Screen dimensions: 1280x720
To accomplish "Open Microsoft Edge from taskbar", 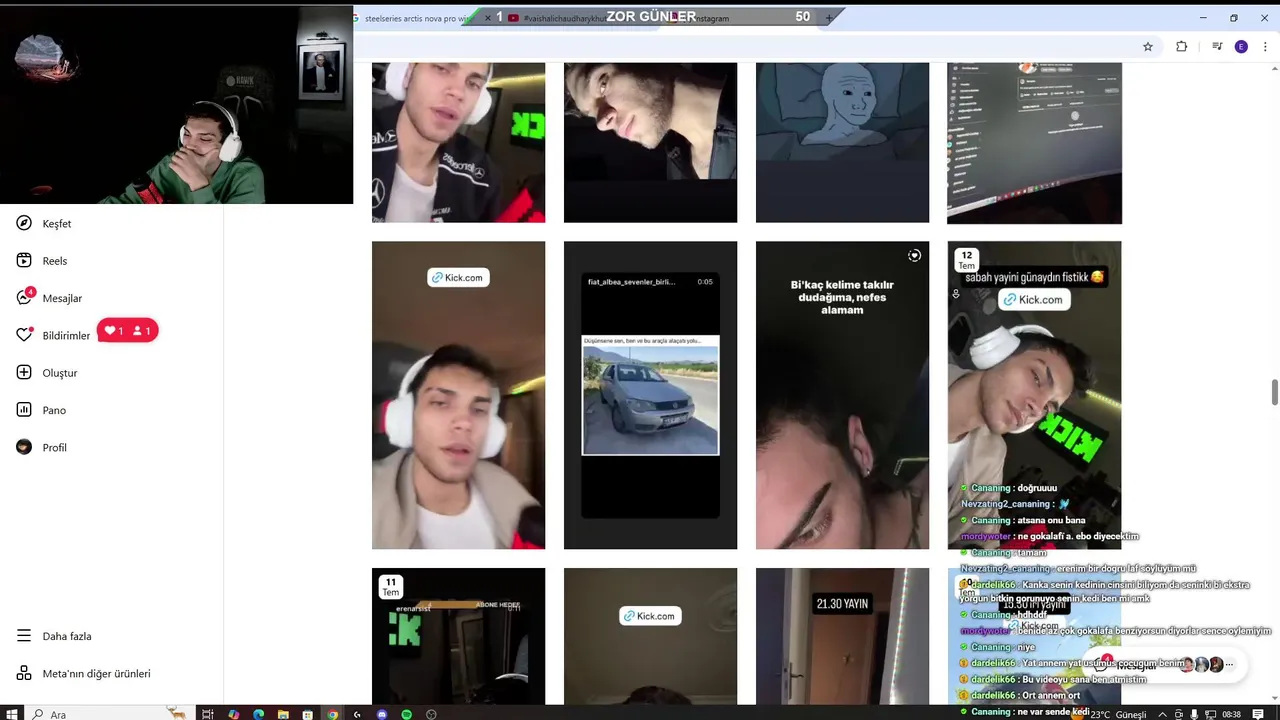I will click(x=258, y=714).
